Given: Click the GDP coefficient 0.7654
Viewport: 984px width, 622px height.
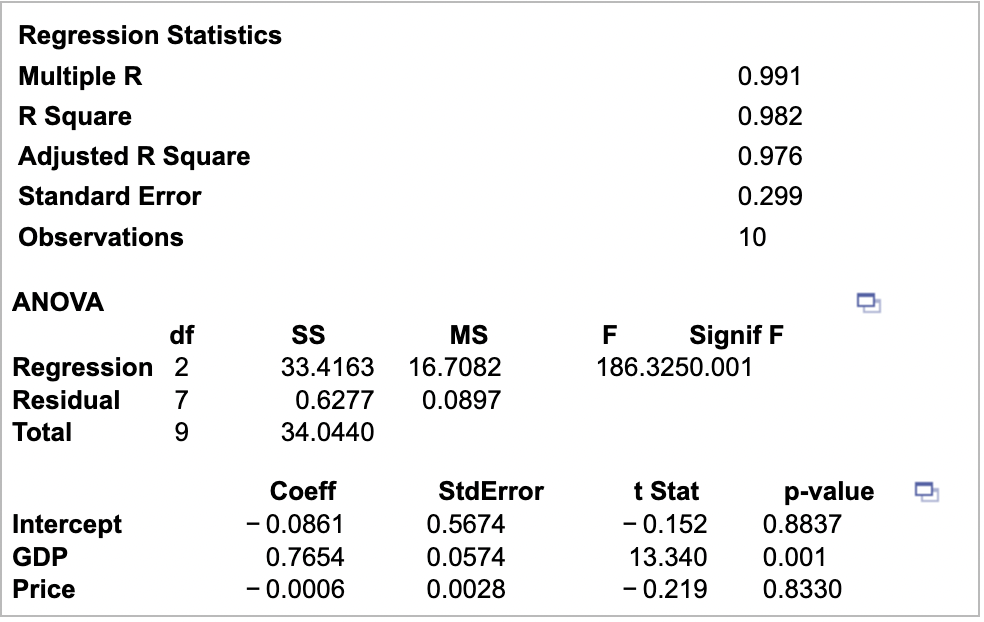Looking at the screenshot, I should [x=305, y=557].
